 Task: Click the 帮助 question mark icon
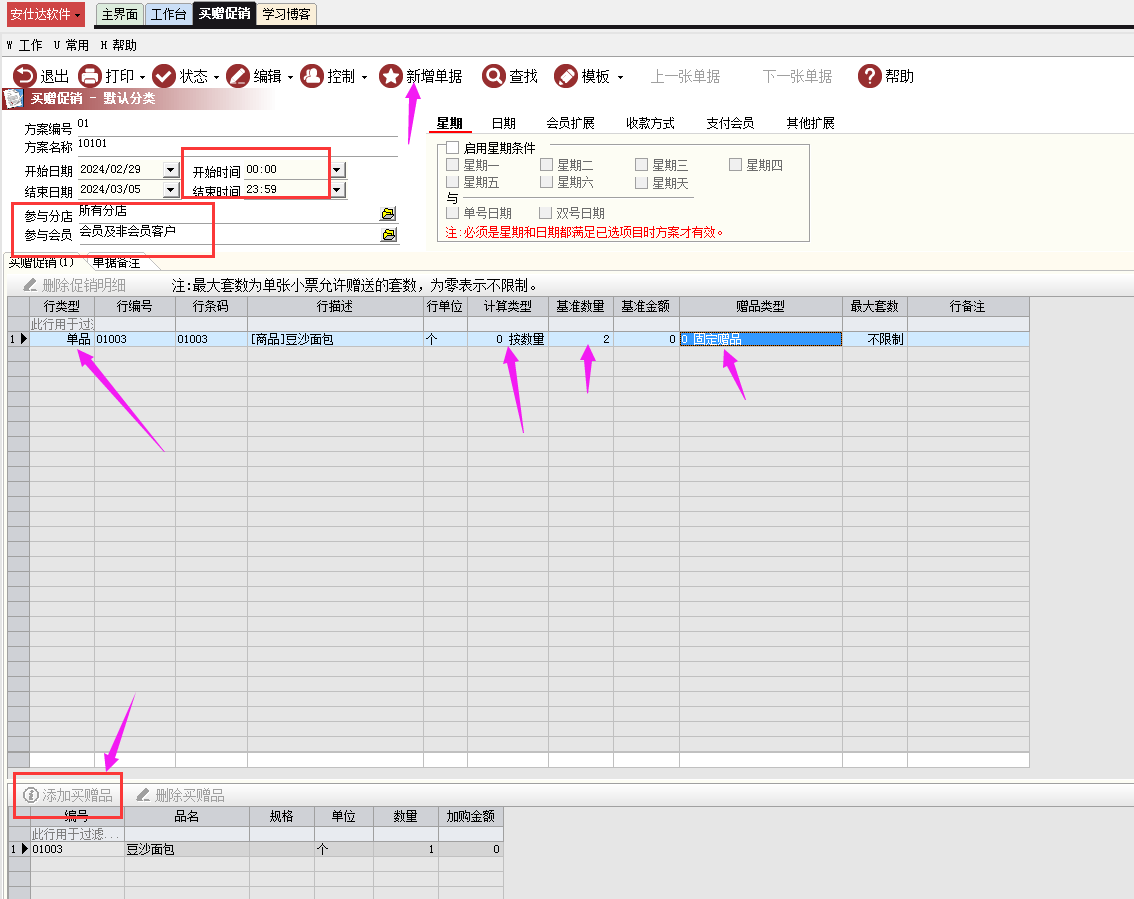[869, 76]
